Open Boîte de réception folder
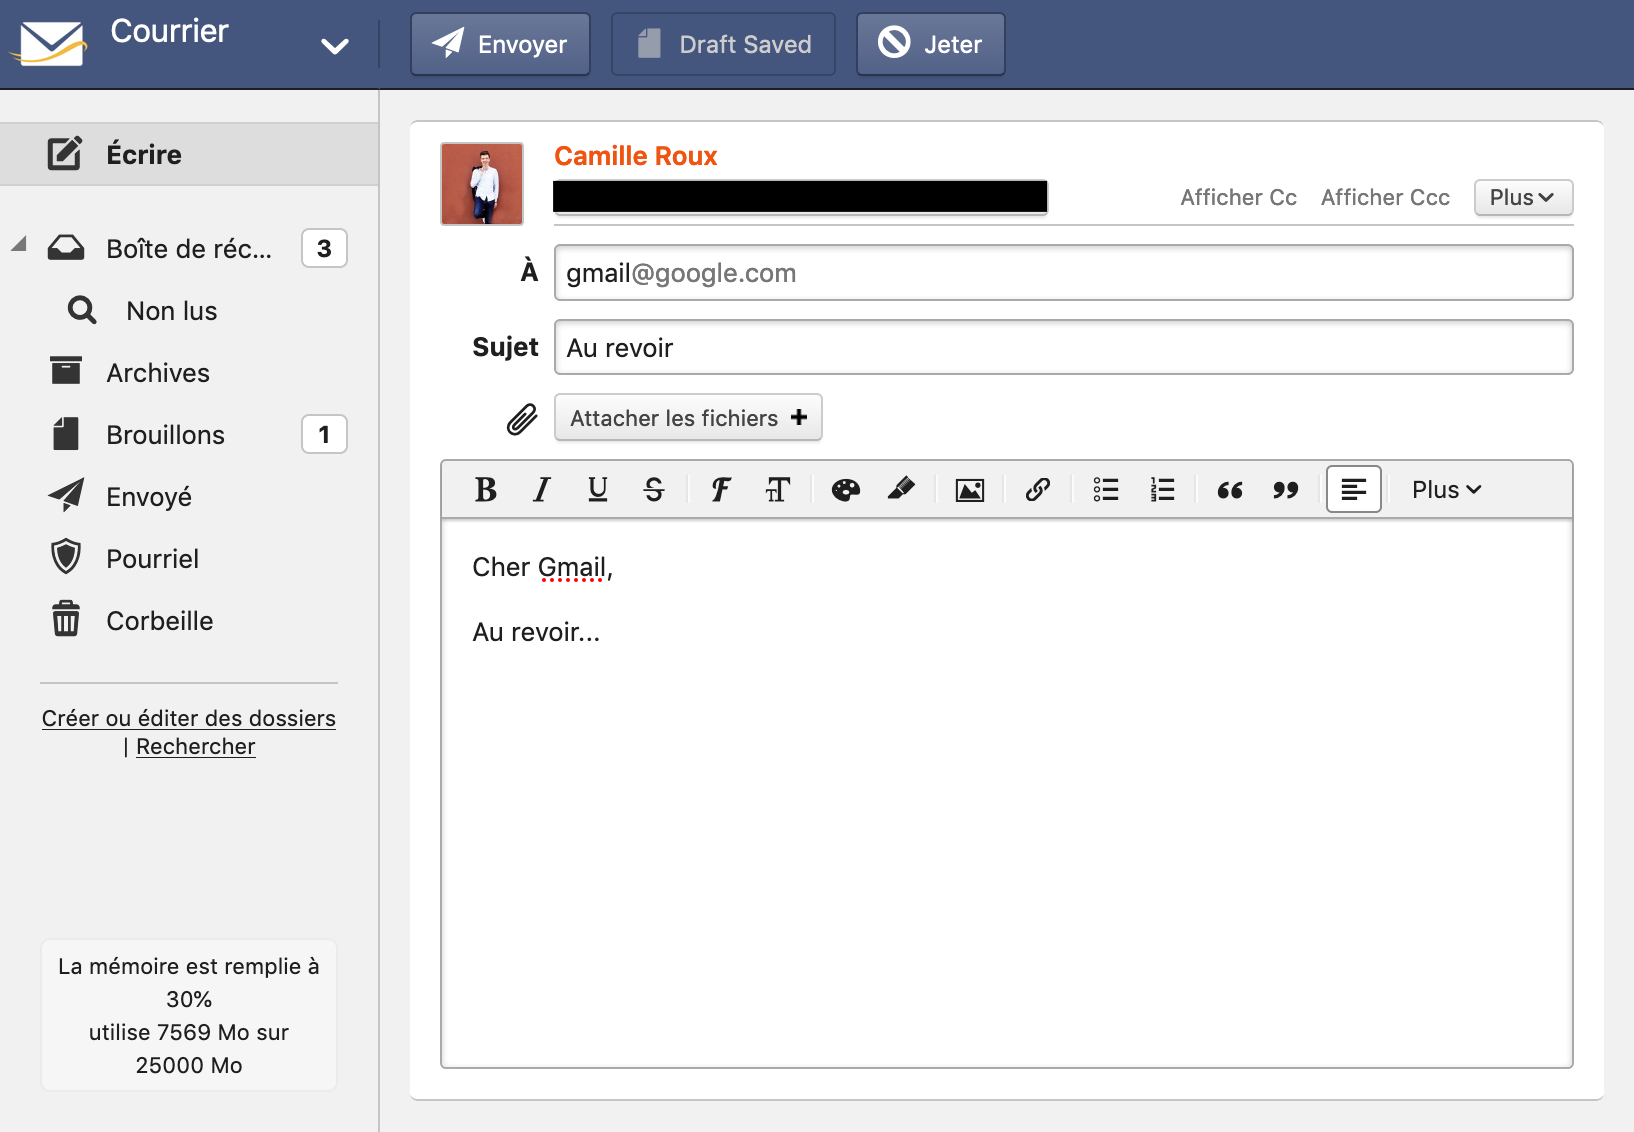The height and width of the screenshot is (1132, 1634). click(x=189, y=248)
